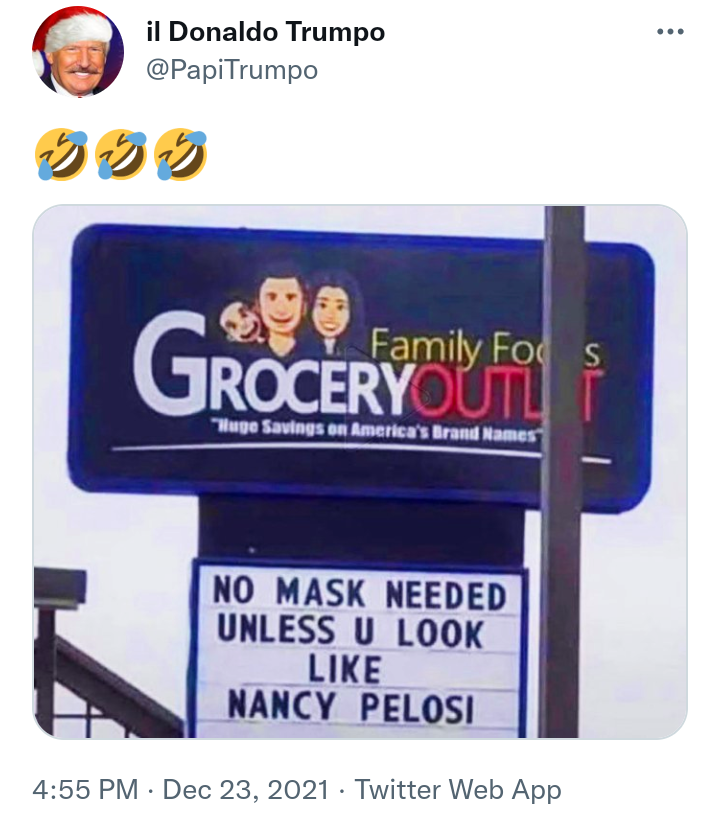Click the NANCY PELOSI text line
Image resolution: width=720 pixels, height=828 pixels.
tap(351, 707)
